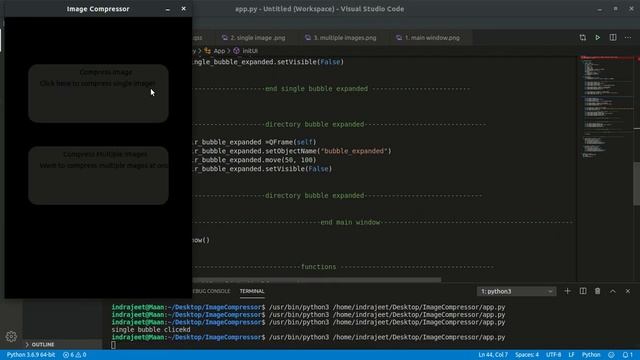This screenshot has height=360, width=640.
Task: Switch to the DEBUG CONSOLE panel tab
Action: pos(211,291)
